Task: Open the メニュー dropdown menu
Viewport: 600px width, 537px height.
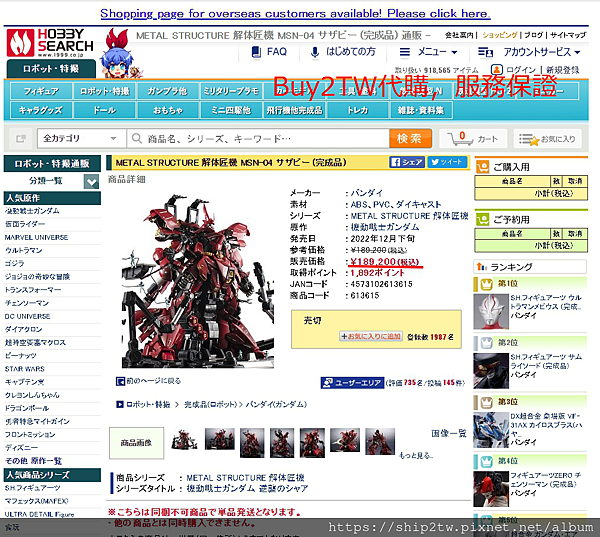Action: [428, 52]
